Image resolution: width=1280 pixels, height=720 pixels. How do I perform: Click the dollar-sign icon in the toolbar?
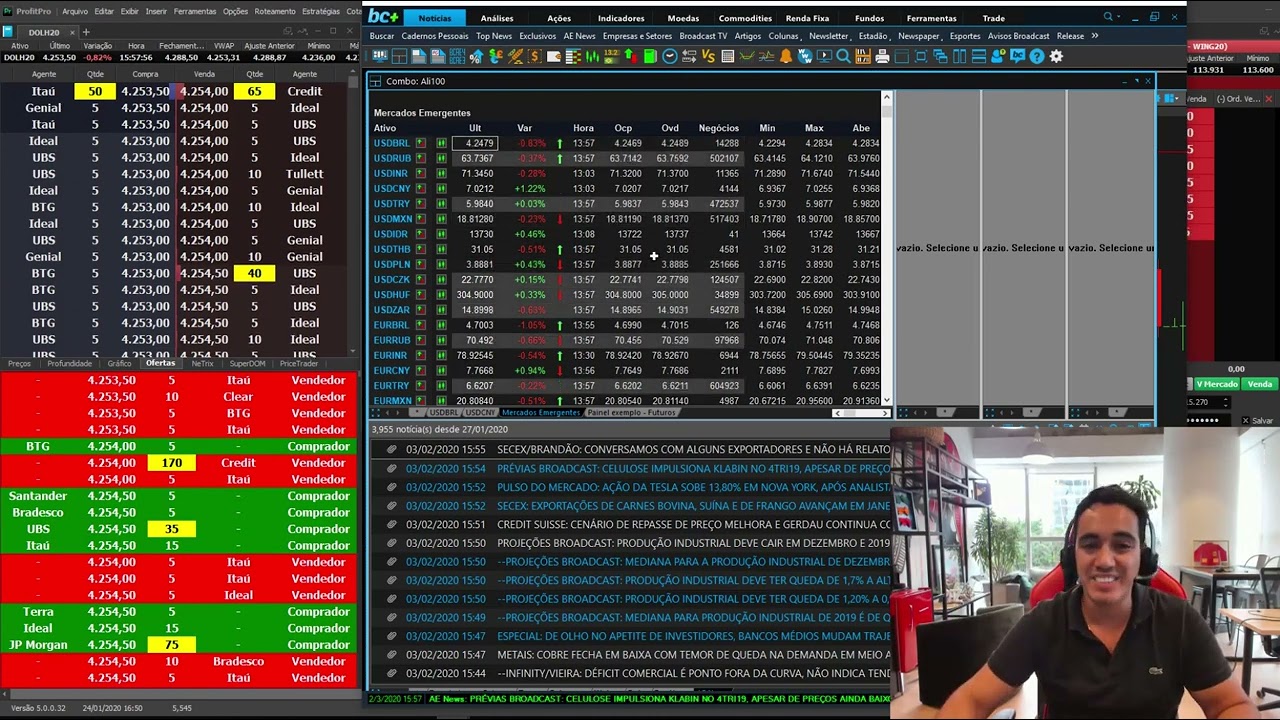(x=535, y=57)
